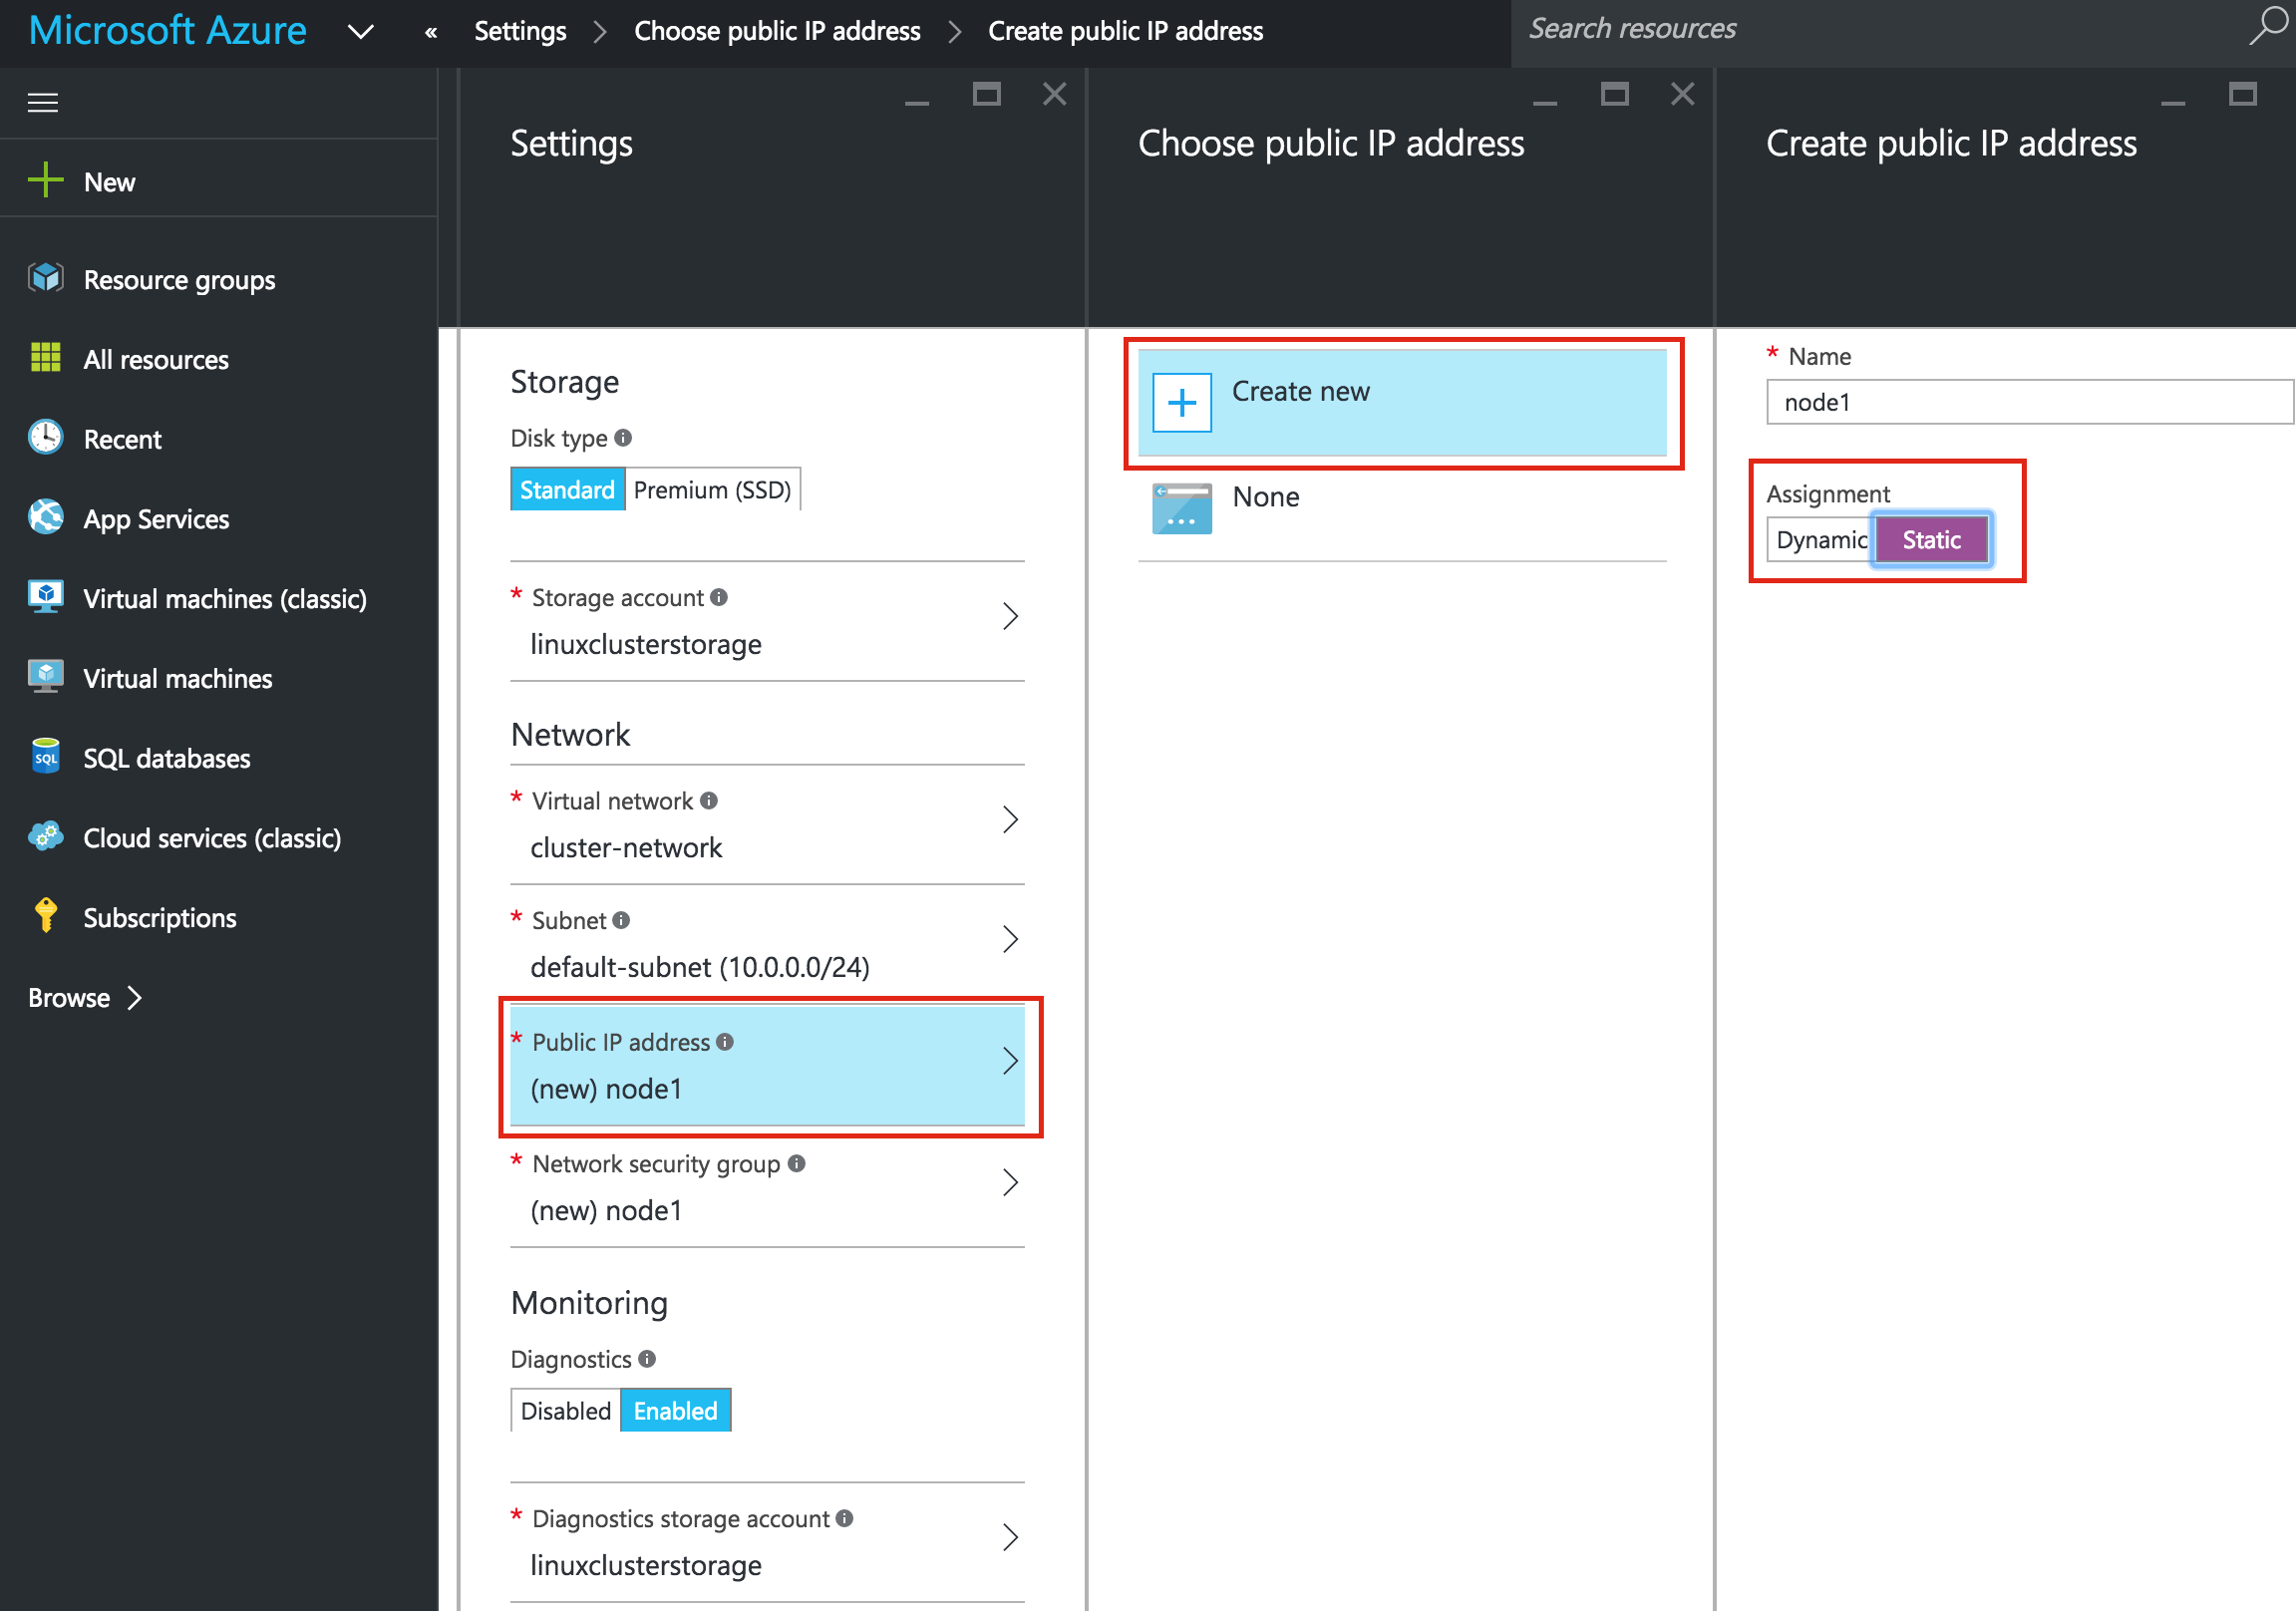Go to Choose public IP address breadcrumb
This screenshot has height=1611, width=2296.
777,31
